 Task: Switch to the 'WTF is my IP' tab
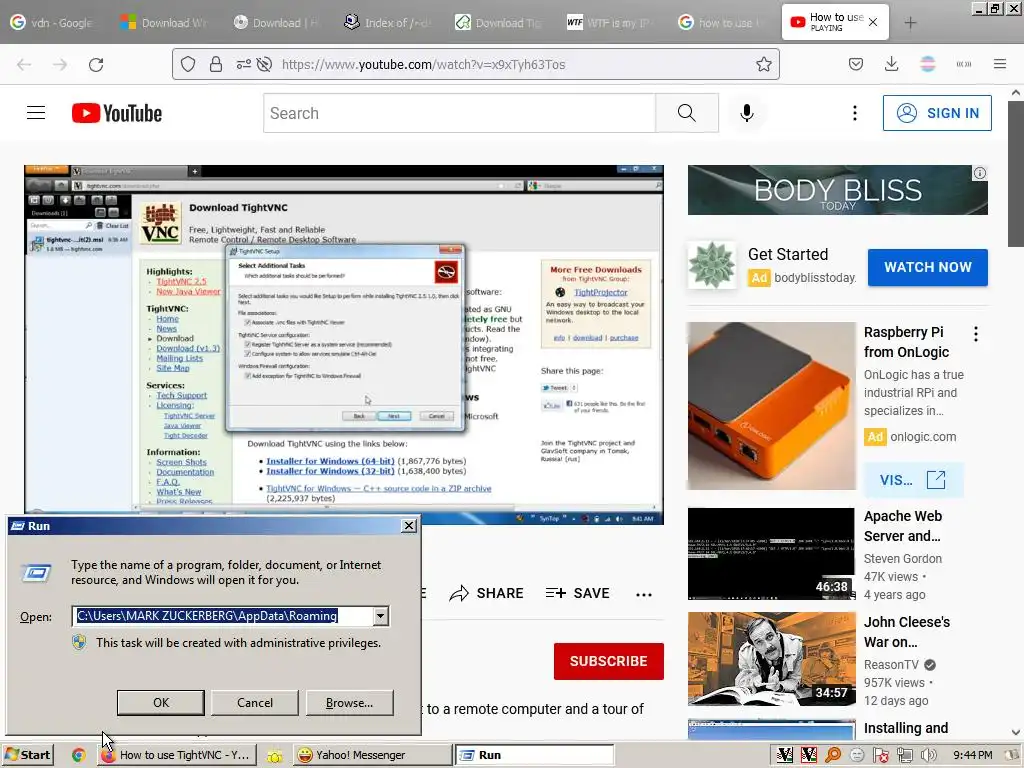(610, 23)
